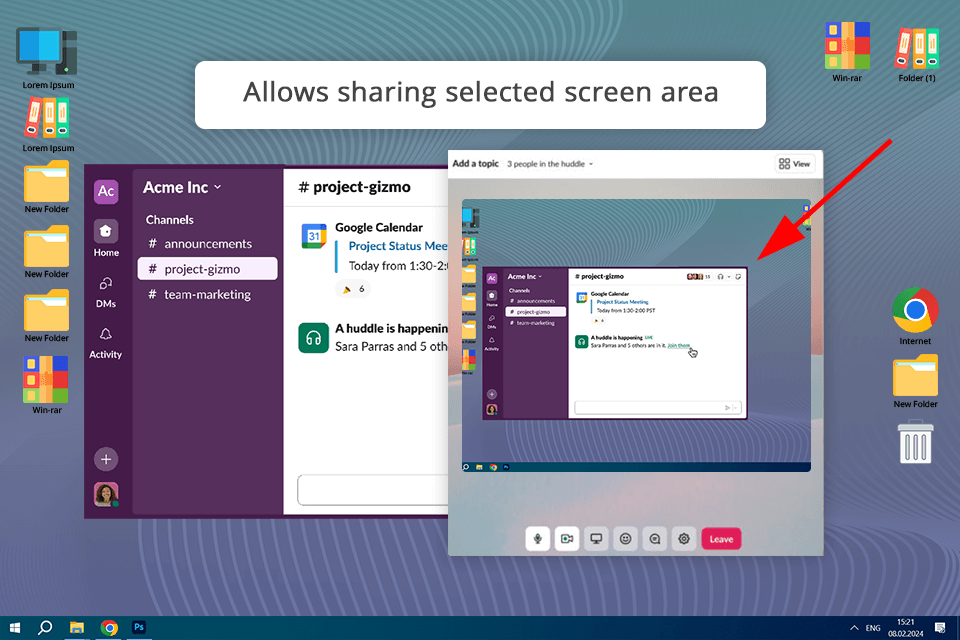Leave the huddle
This screenshot has height=640, width=960.
pos(721,539)
